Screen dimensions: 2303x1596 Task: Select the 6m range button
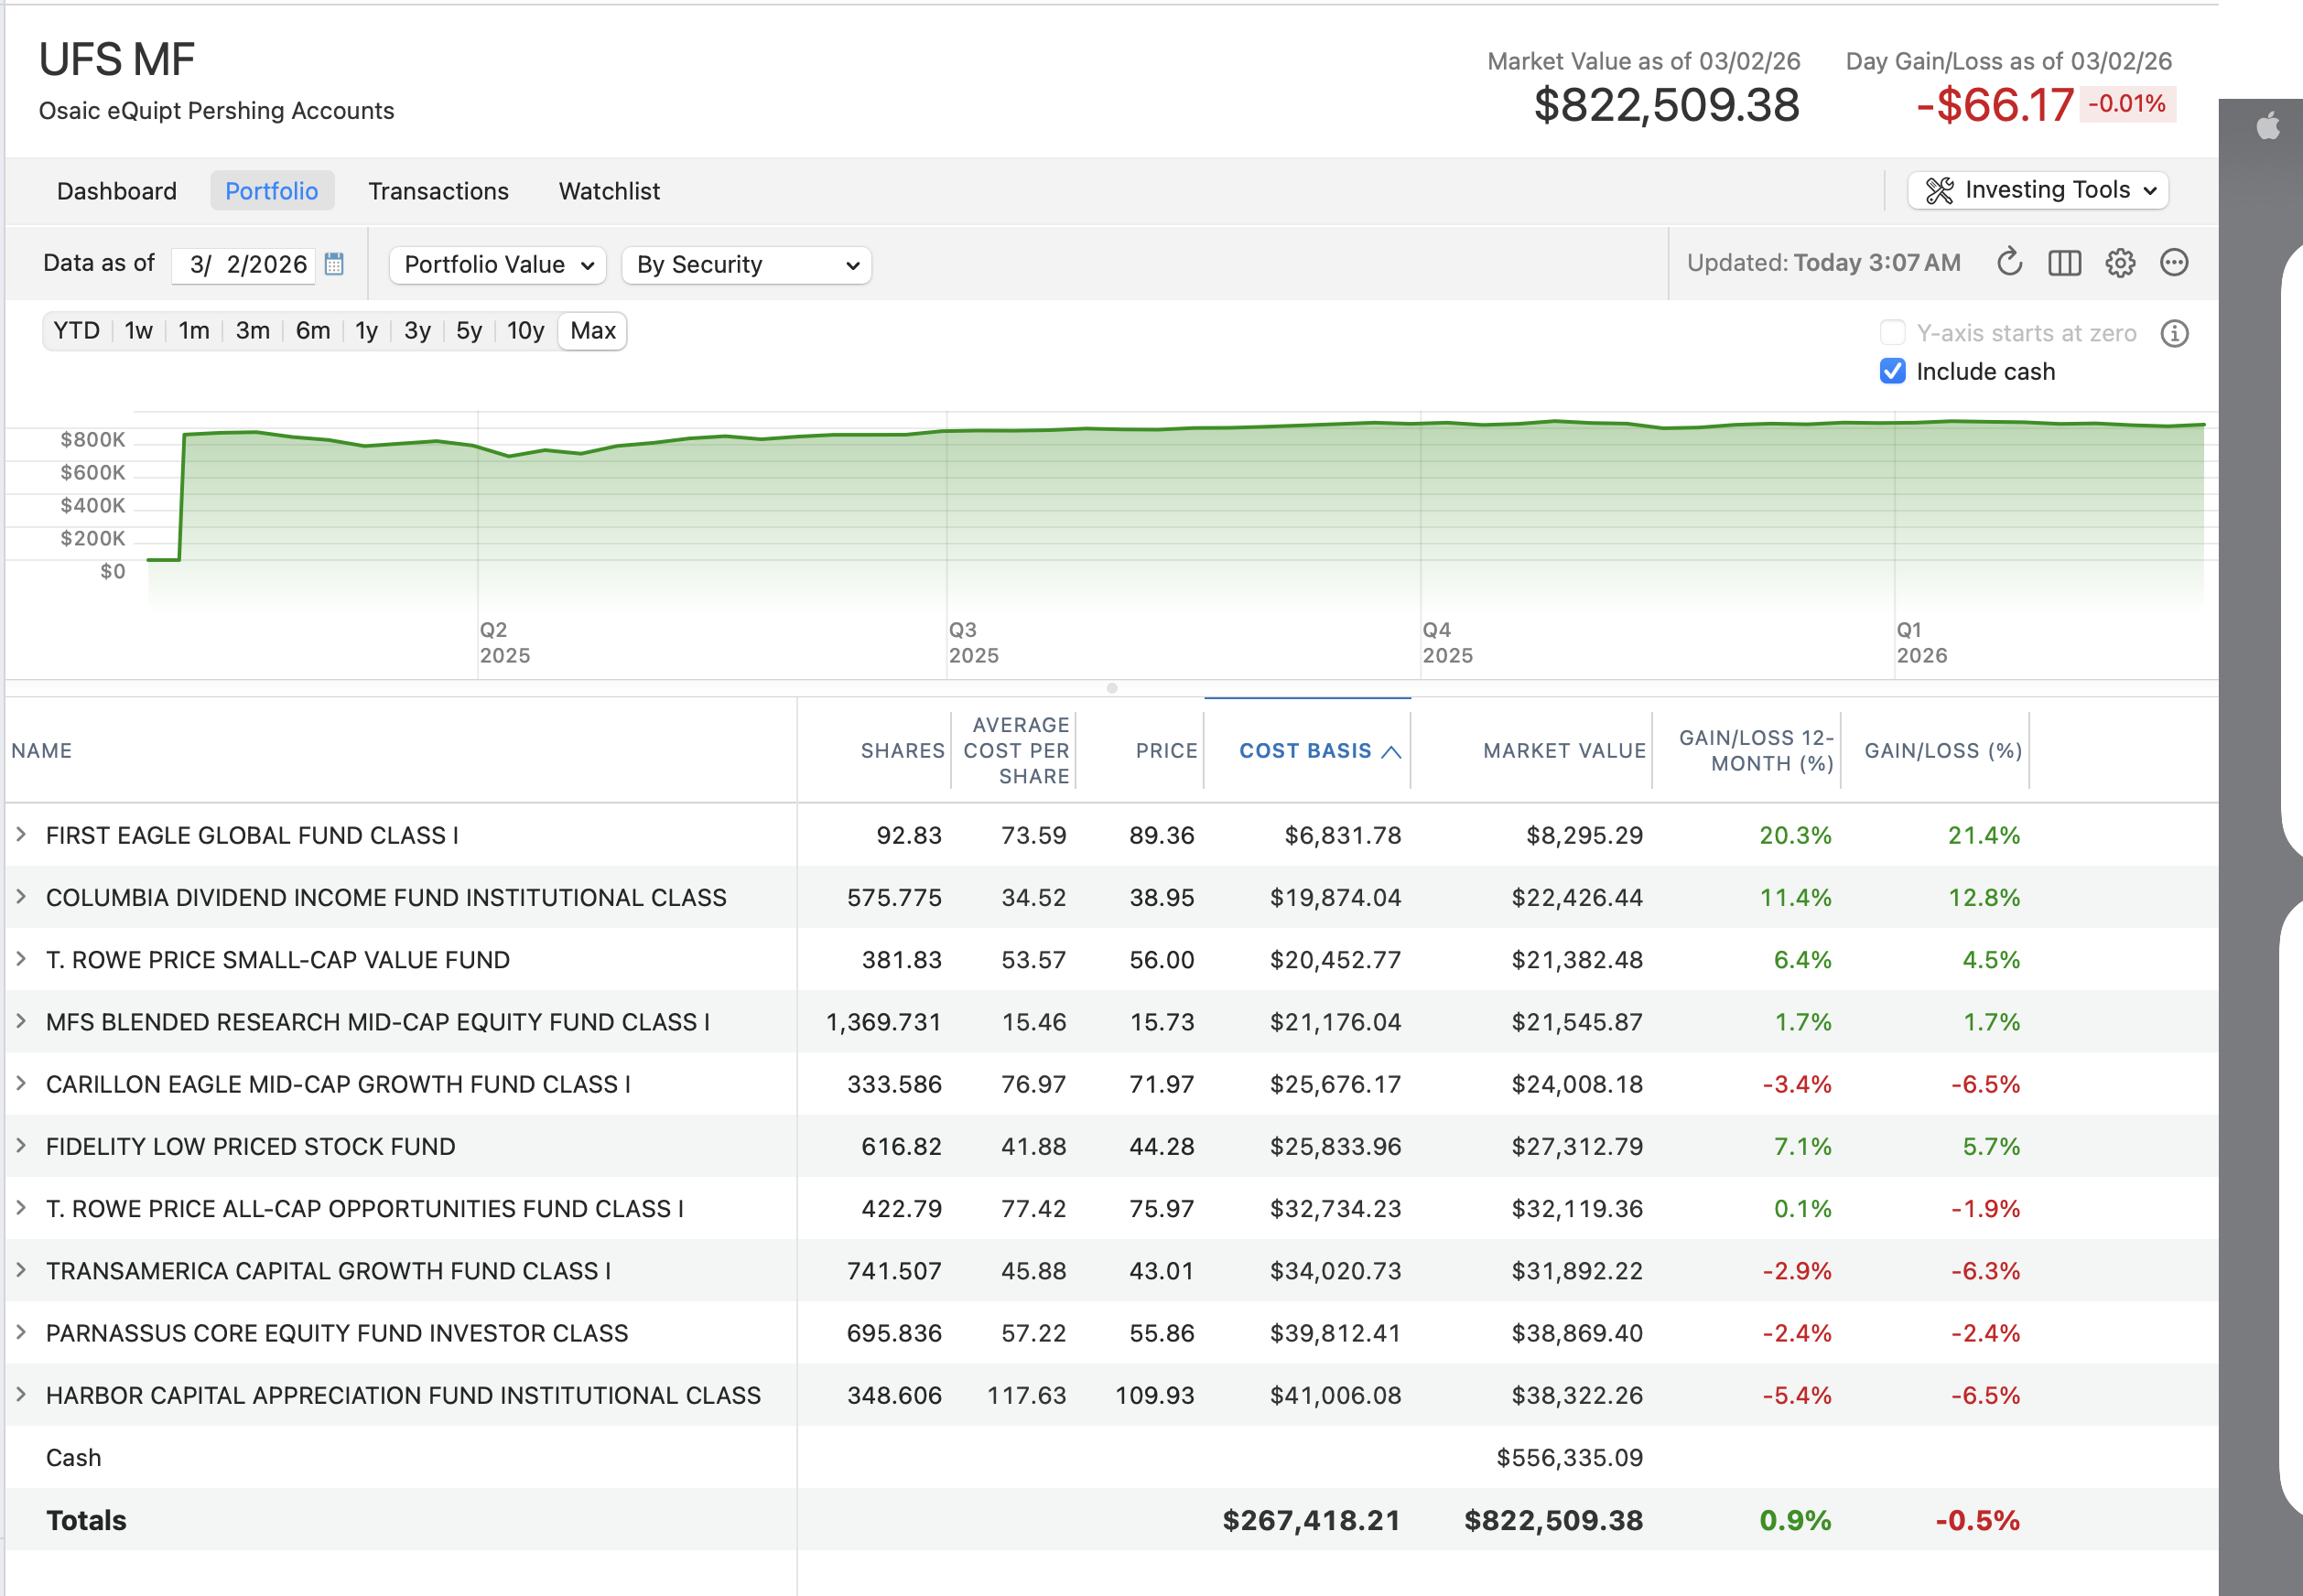pyautogui.click(x=312, y=331)
